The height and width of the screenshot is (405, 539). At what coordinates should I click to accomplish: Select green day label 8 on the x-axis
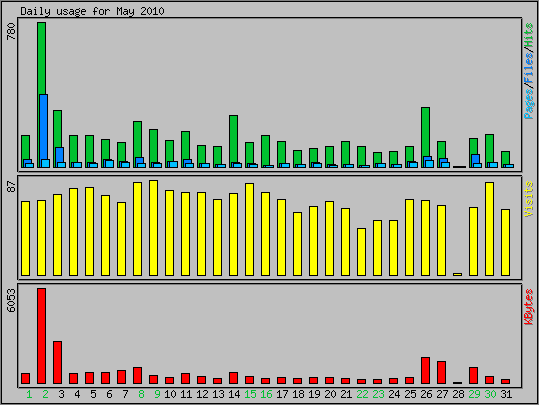[x=141, y=394]
